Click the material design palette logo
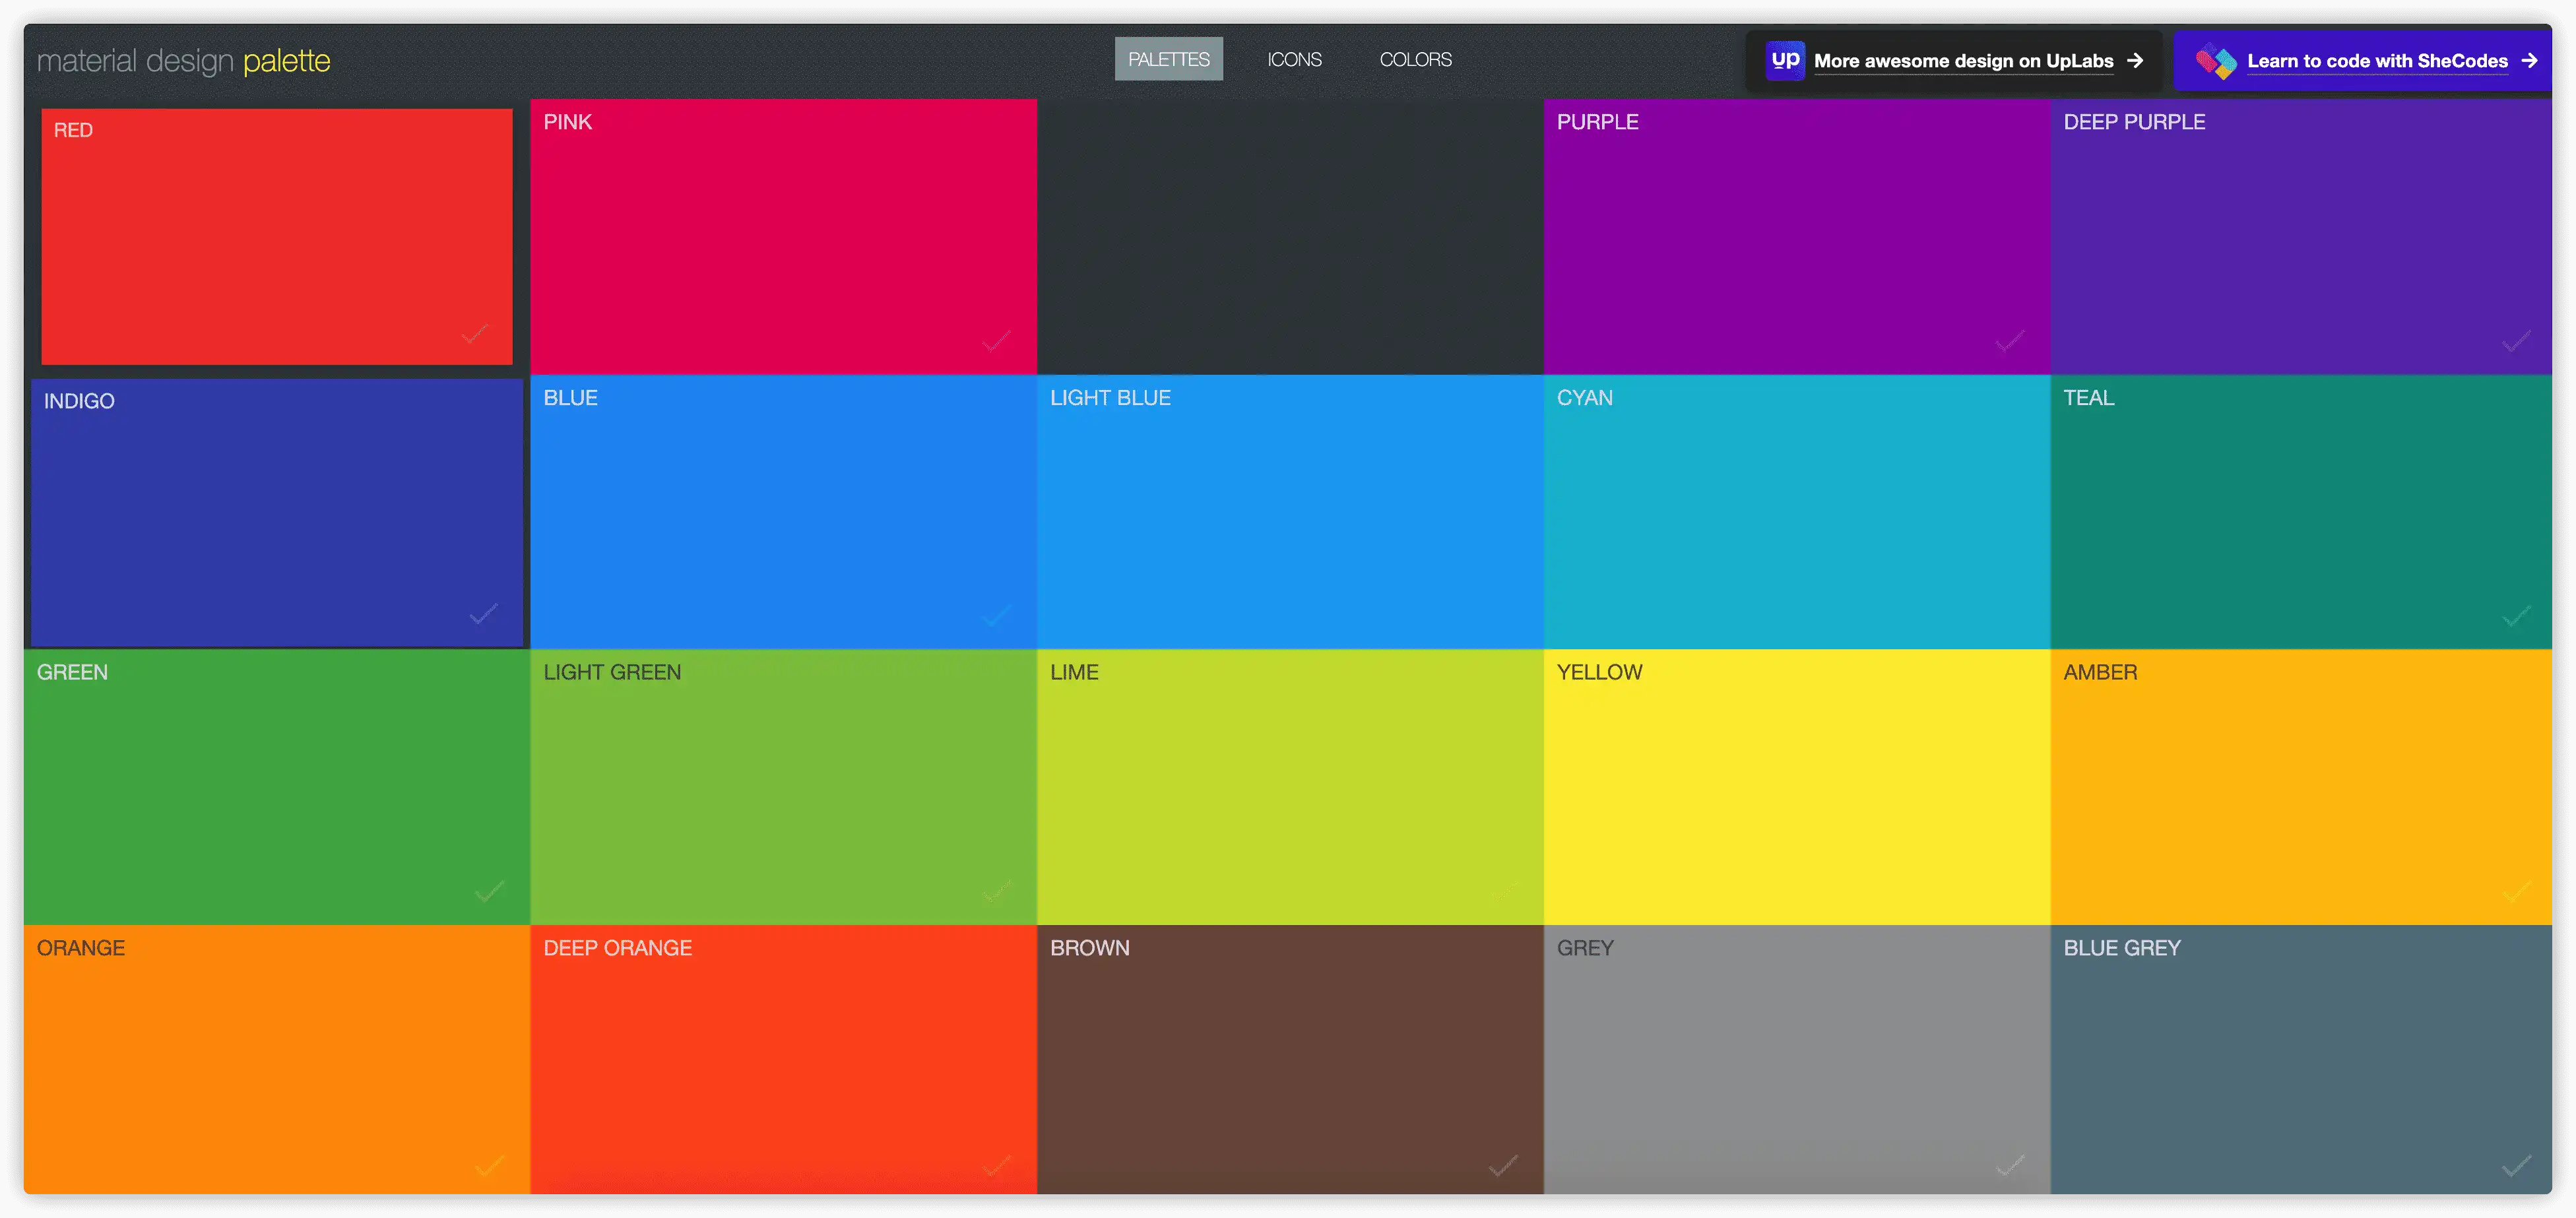Screen dimensions: 2576x1218 click(x=184, y=61)
